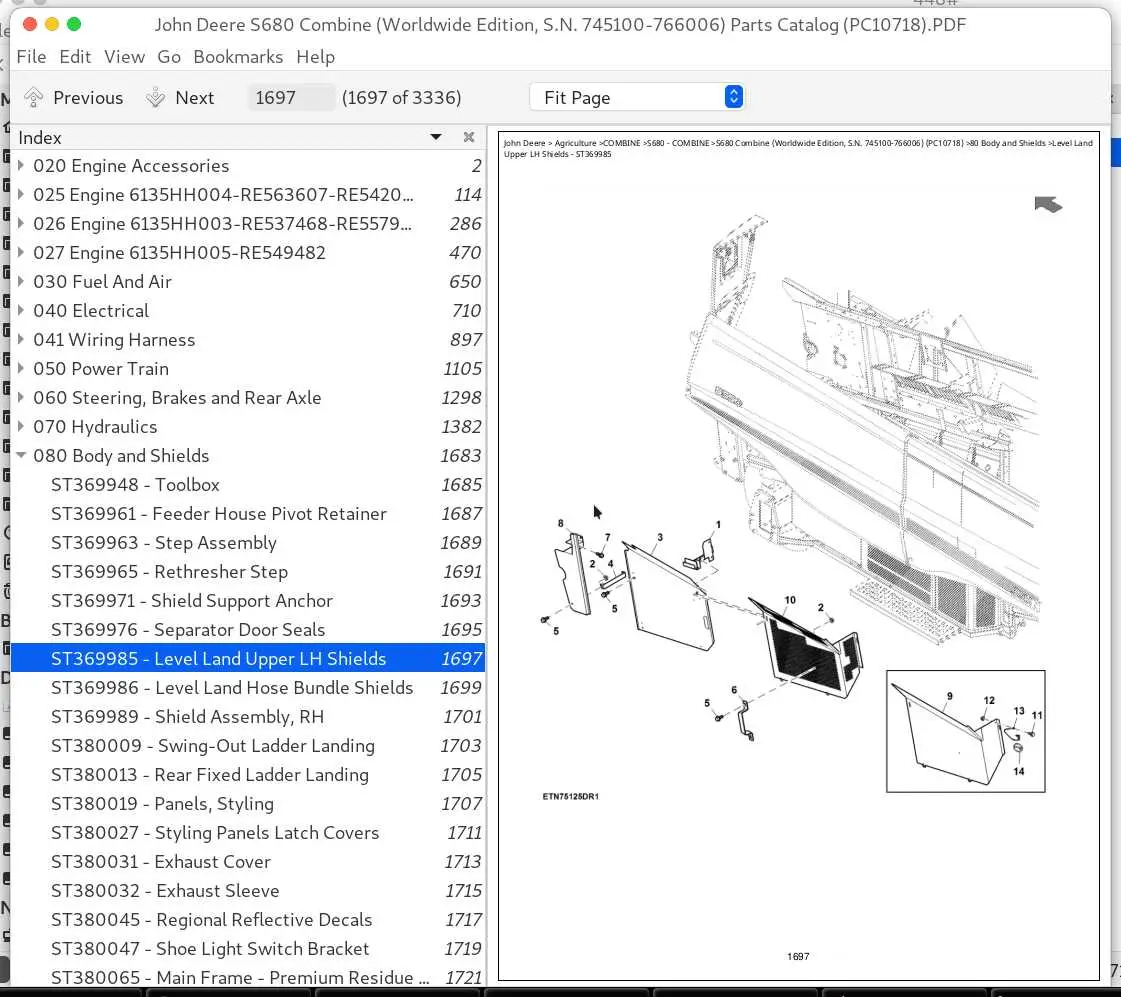Select ST369963 - Step Assembly entry
The width and height of the screenshot is (1121, 997).
tap(247, 542)
